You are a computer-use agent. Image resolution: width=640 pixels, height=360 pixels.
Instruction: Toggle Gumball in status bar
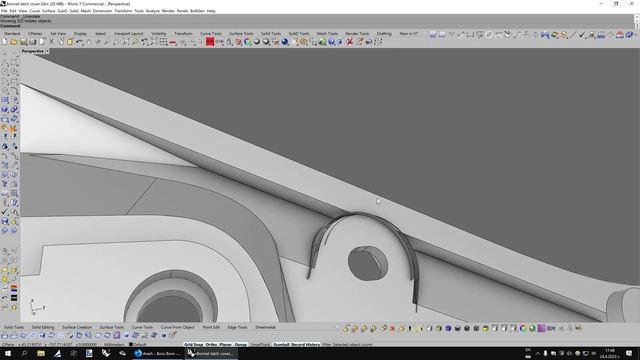[281, 344]
